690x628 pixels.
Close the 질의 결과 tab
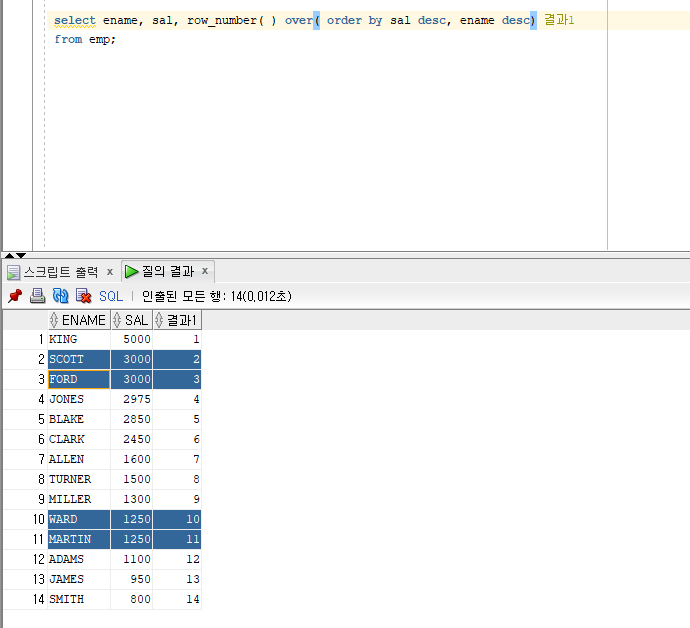(x=205, y=271)
